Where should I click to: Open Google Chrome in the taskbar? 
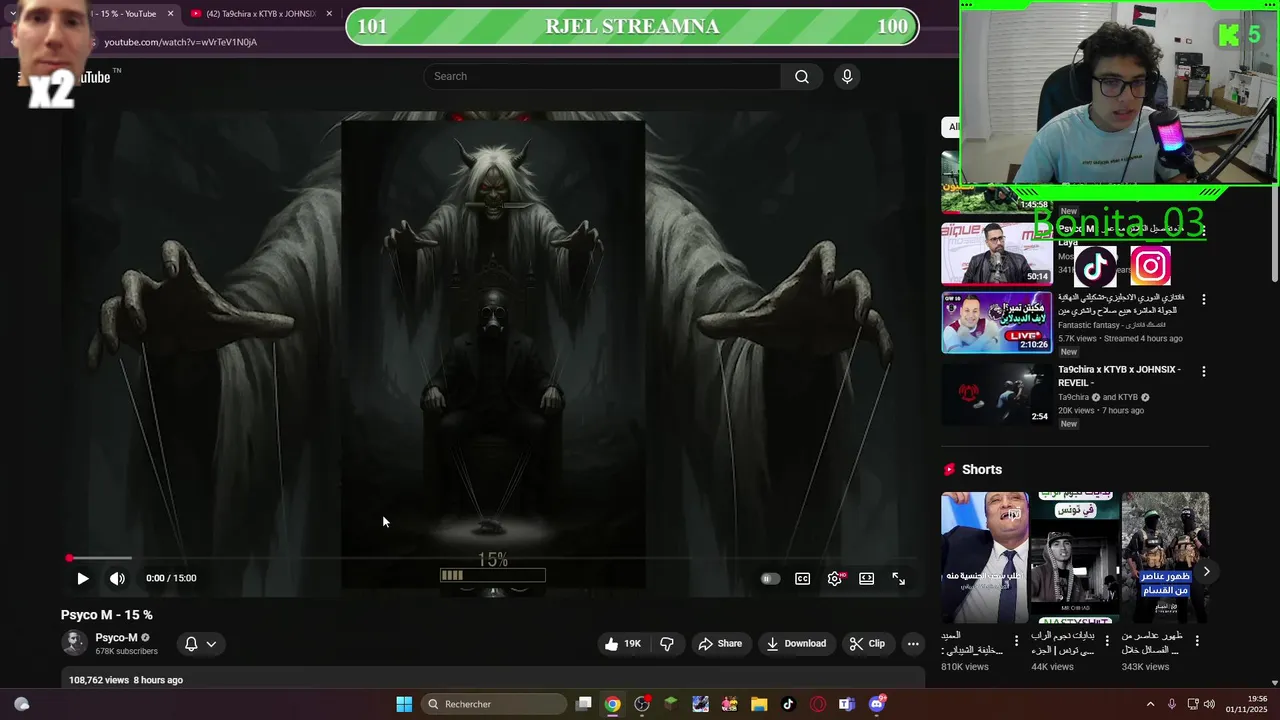coord(612,704)
